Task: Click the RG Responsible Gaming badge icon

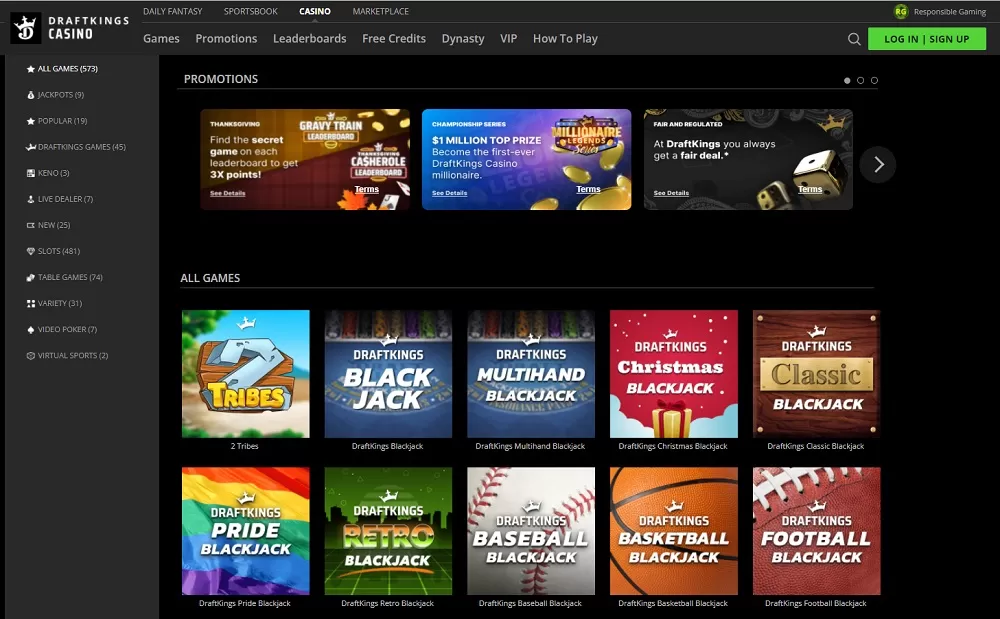Action: click(x=901, y=11)
